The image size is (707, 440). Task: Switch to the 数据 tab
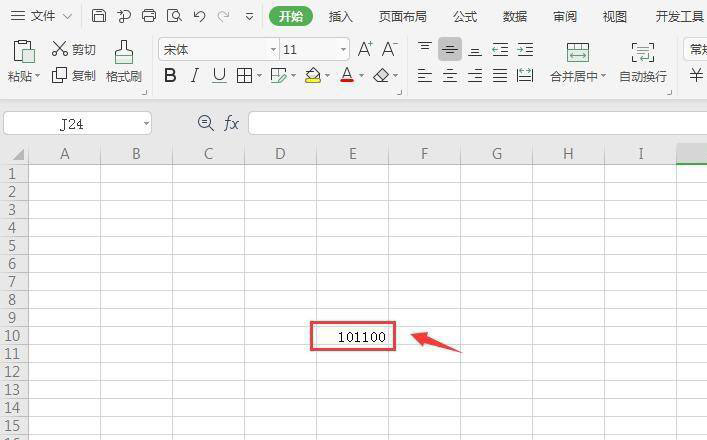[514, 17]
